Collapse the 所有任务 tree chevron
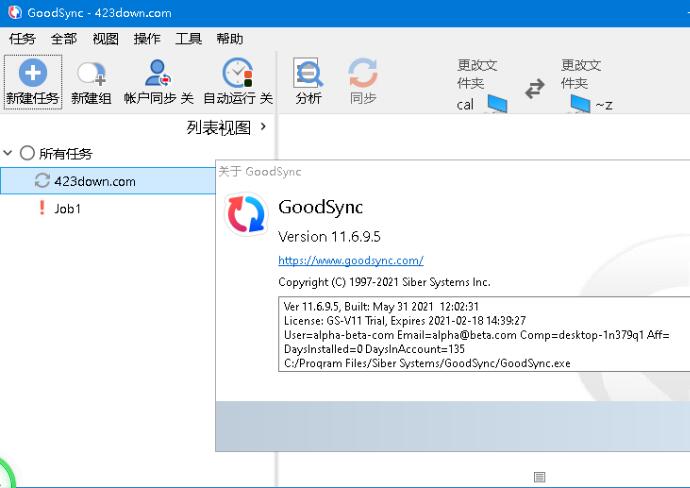This screenshot has height=488, width=690. pyautogui.click(x=7, y=153)
